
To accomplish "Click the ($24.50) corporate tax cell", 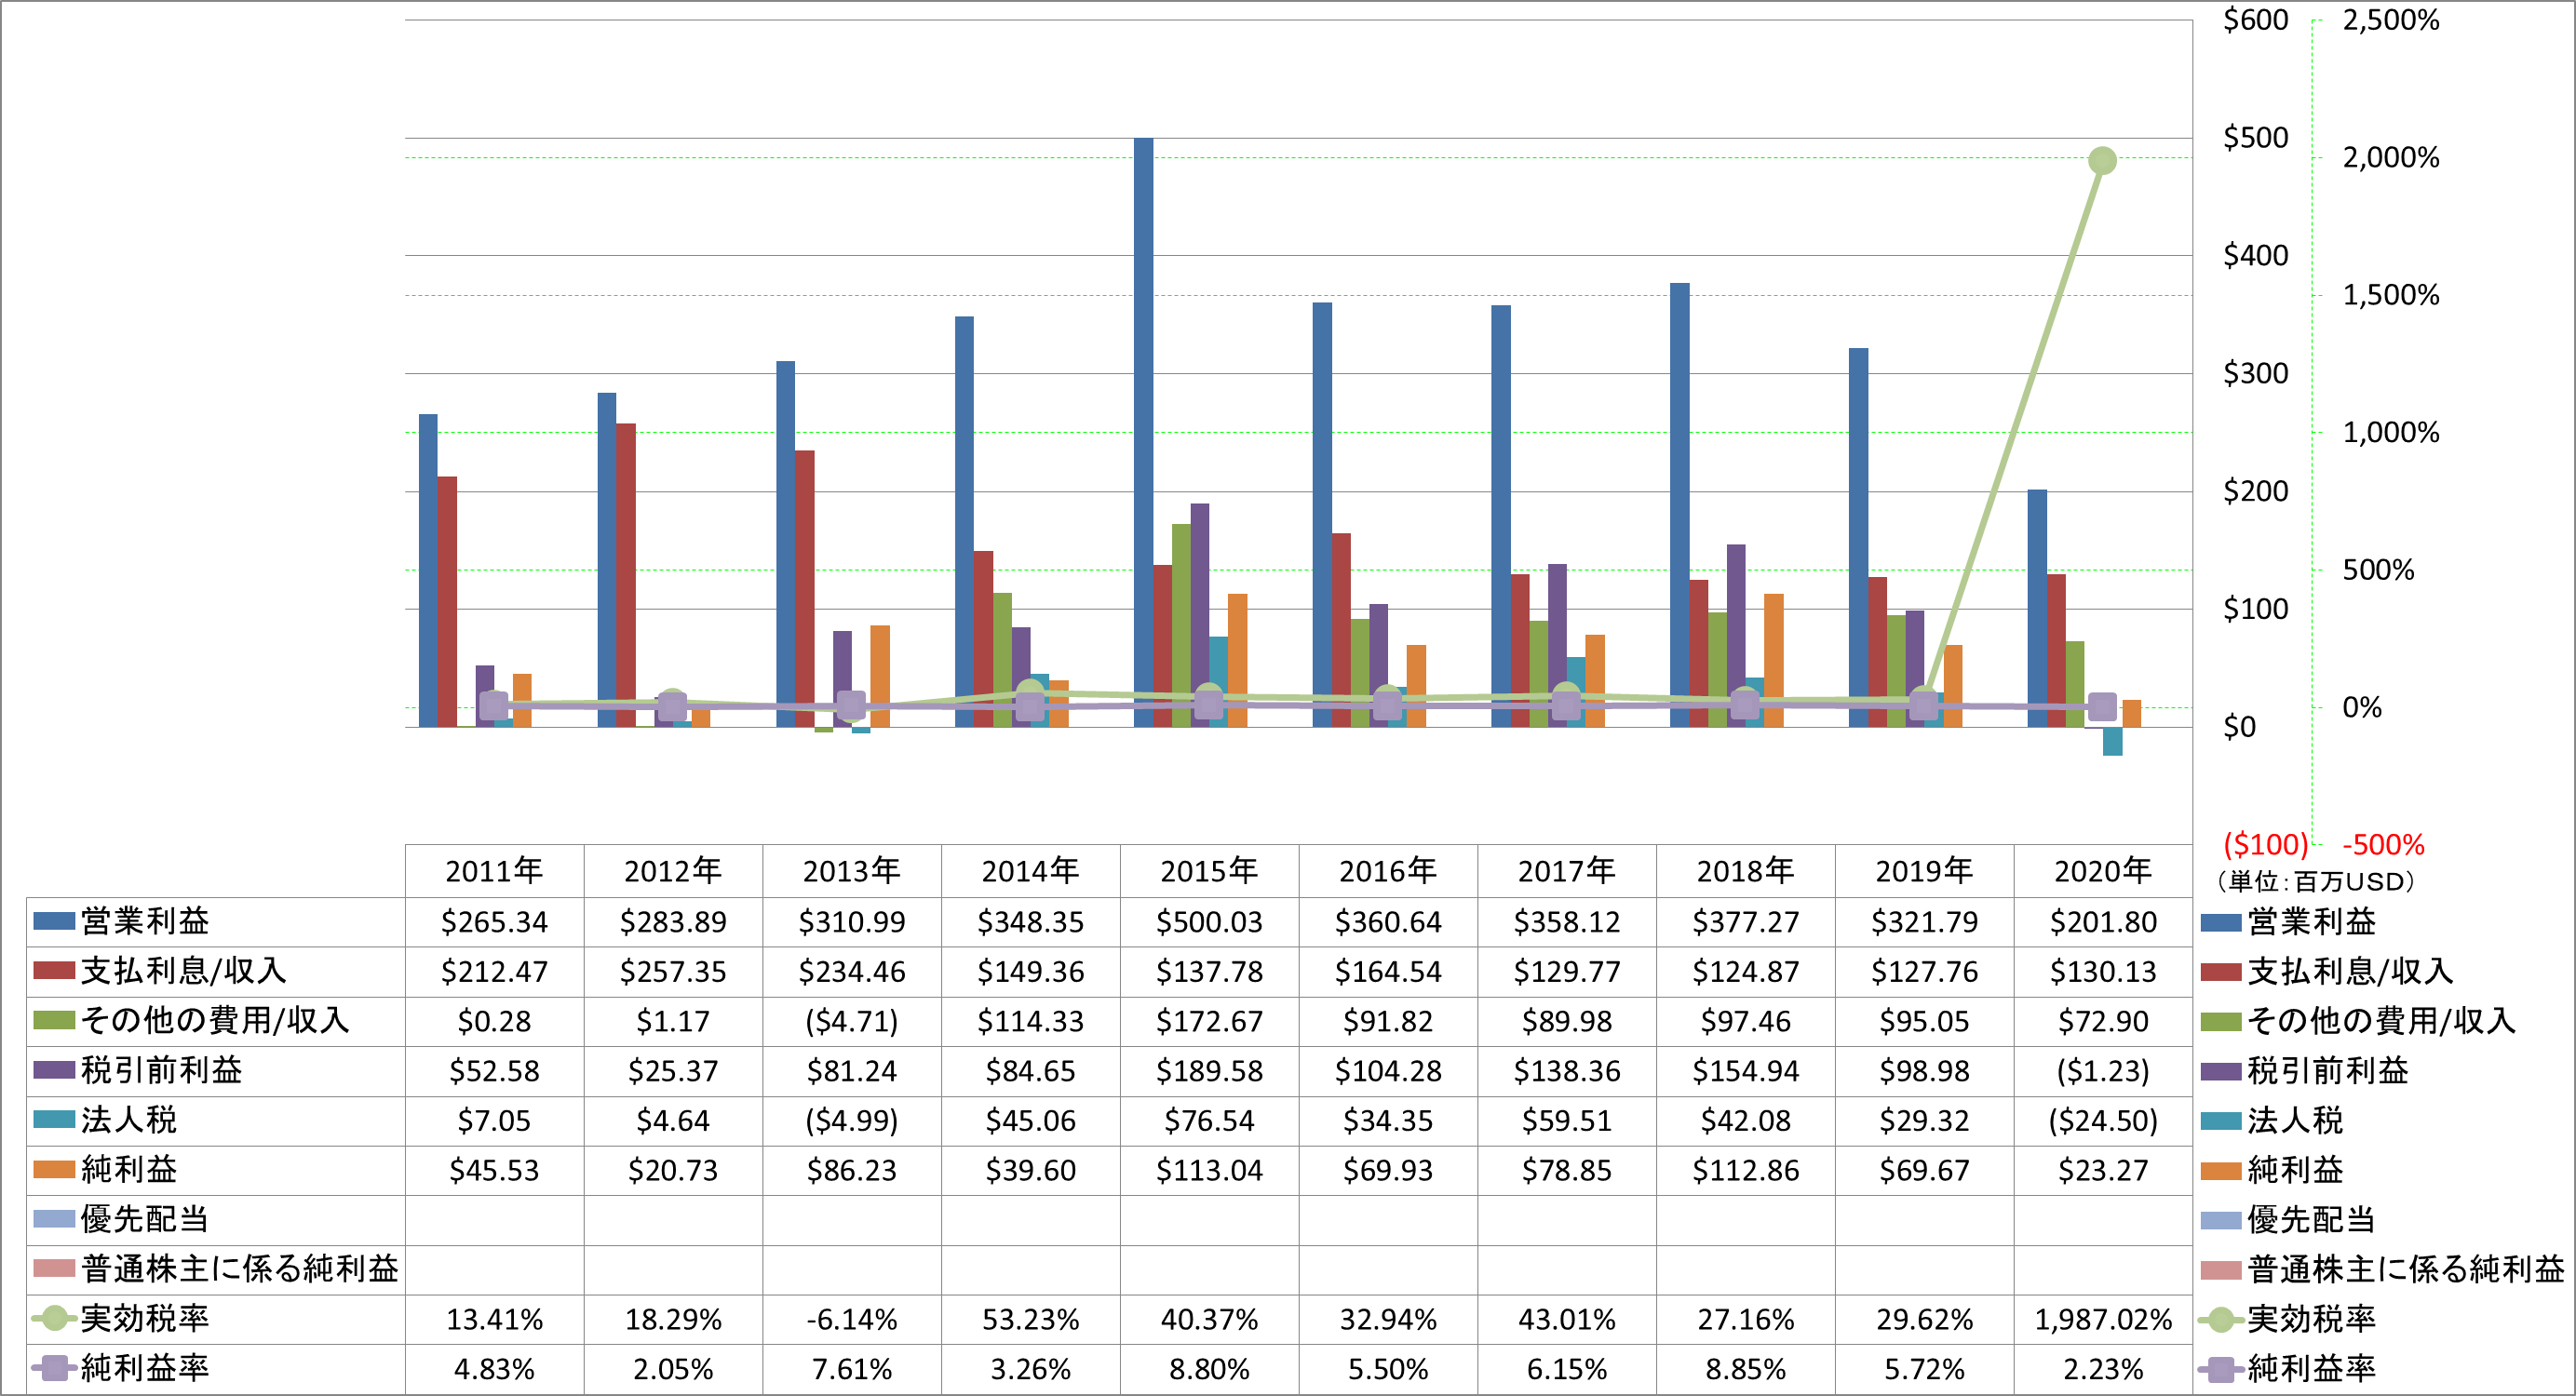I will click(x=2103, y=1120).
